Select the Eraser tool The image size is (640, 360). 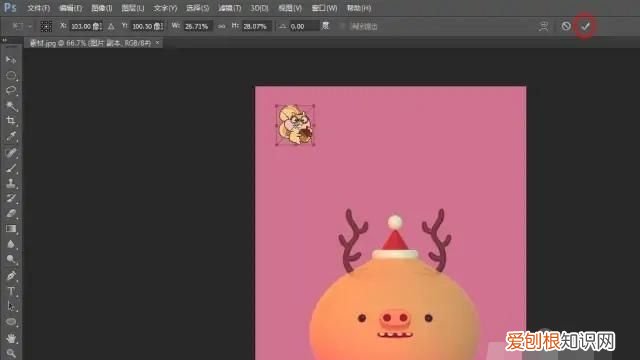click(11, 213)
